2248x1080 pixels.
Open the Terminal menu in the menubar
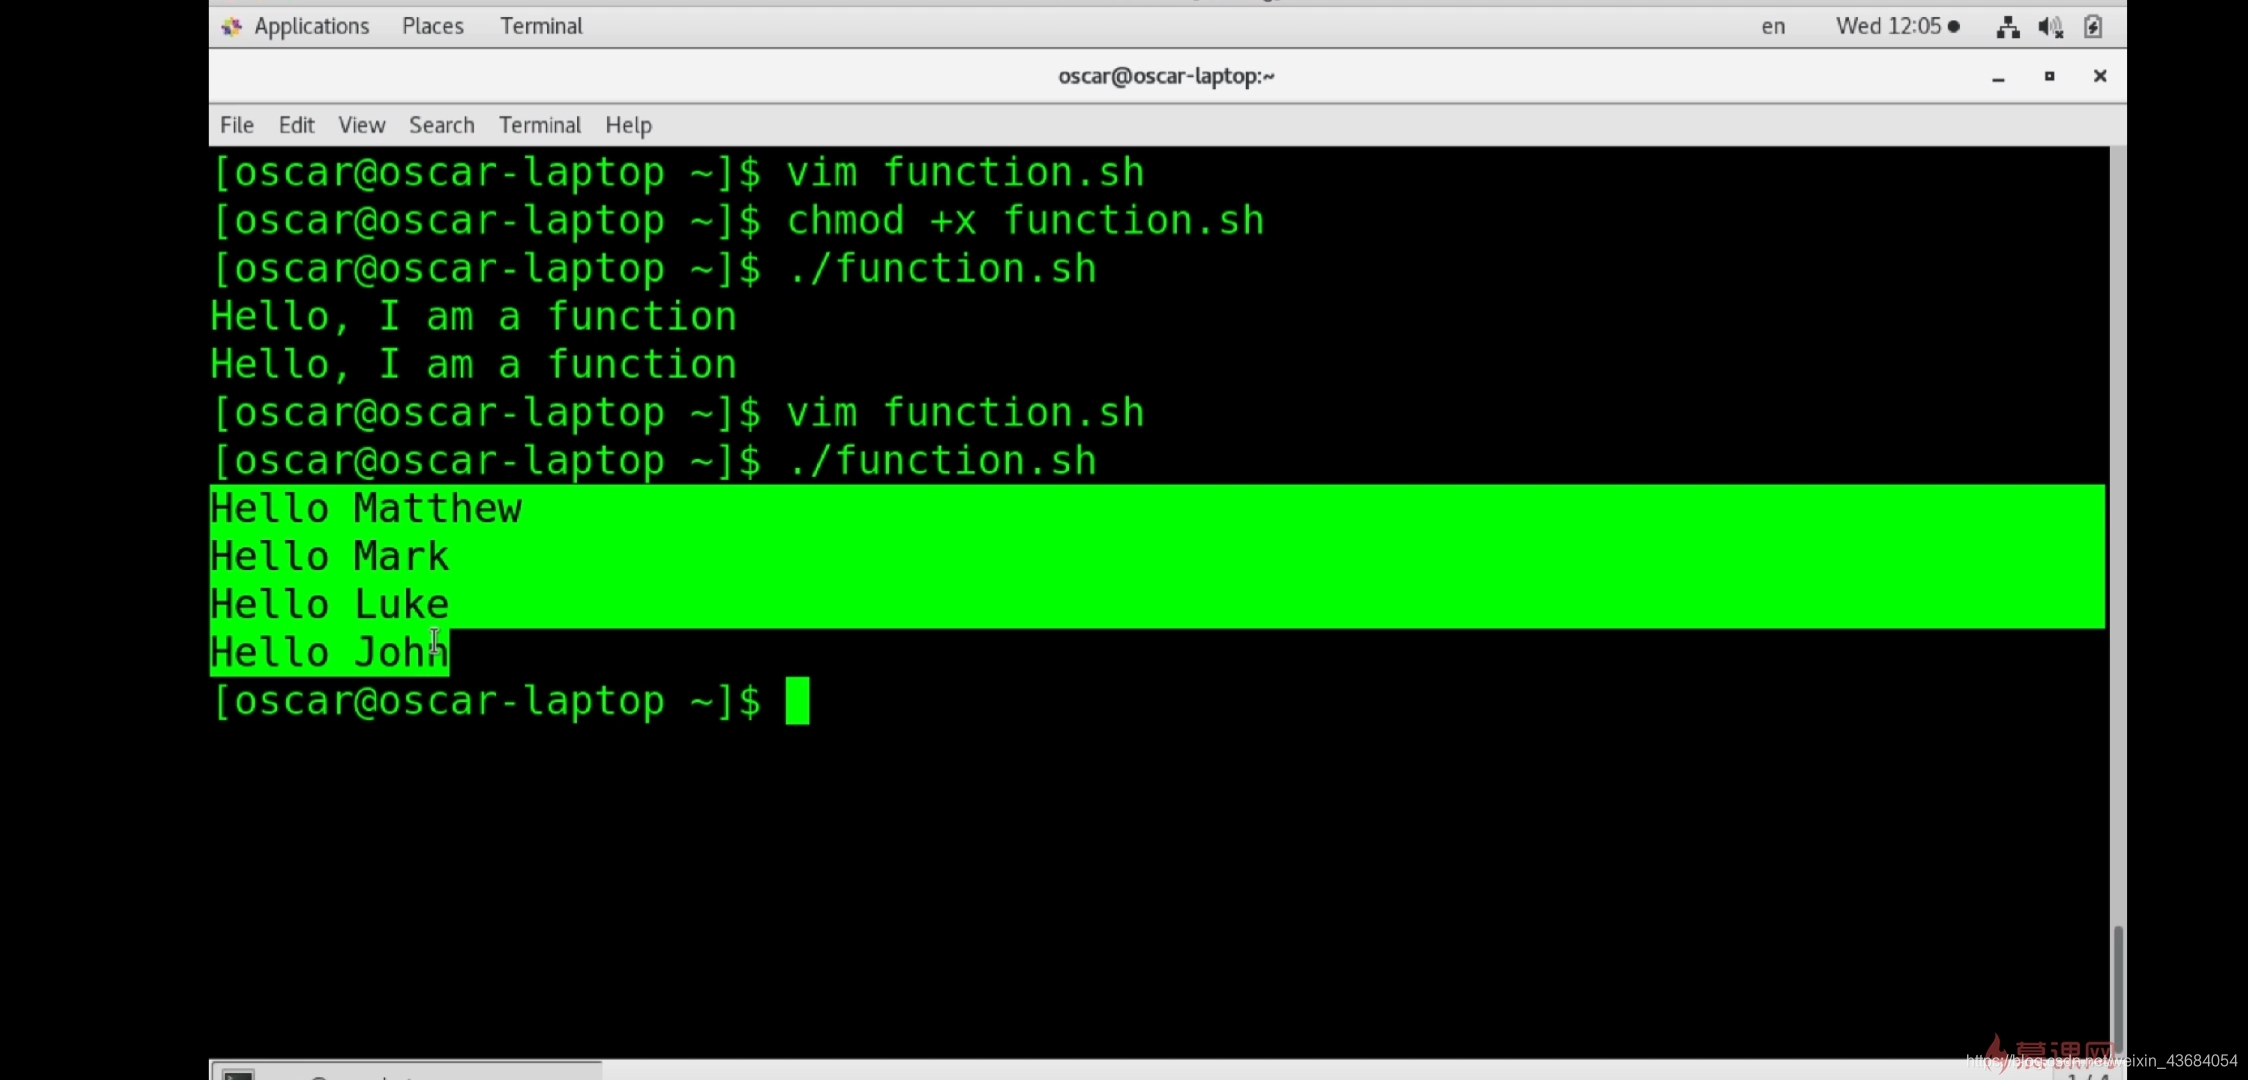tap(540, 125)
